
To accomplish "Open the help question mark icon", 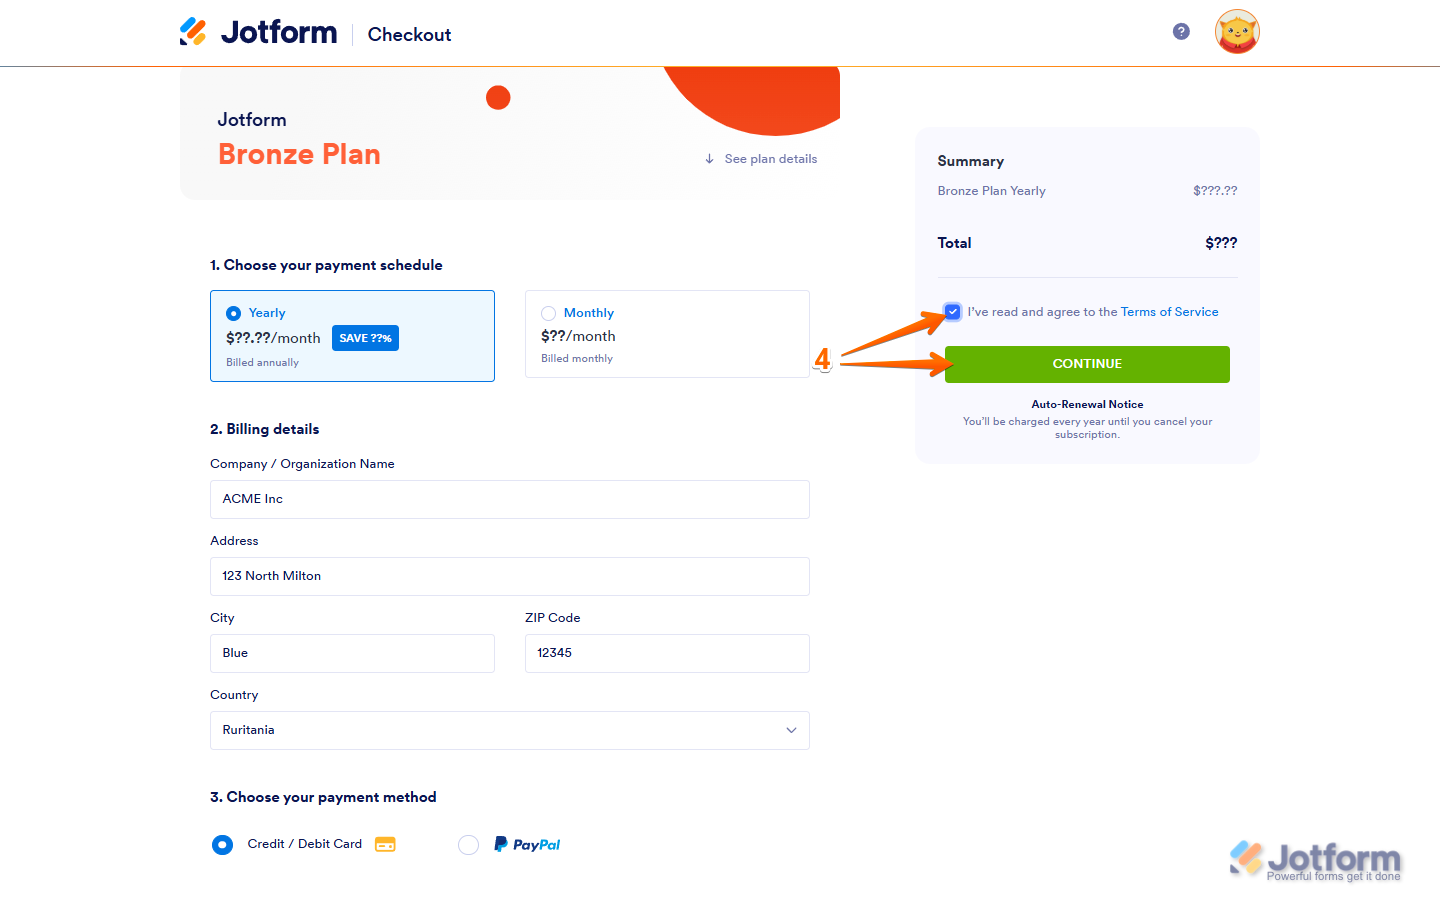I will pyautogui.click(x=1181, y=32).
